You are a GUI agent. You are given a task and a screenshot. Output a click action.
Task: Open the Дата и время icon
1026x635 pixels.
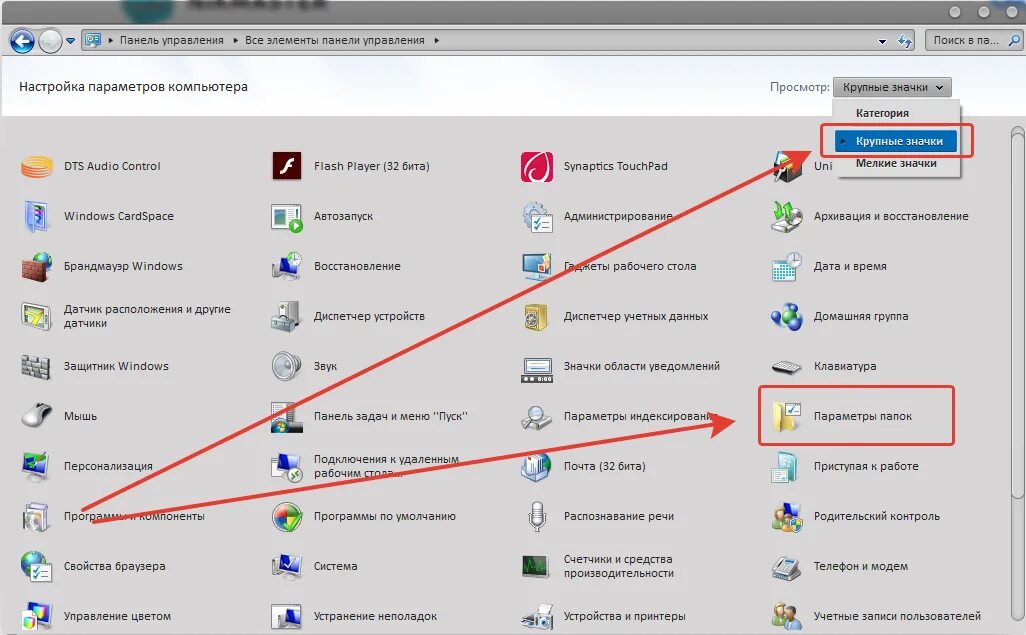787,266
